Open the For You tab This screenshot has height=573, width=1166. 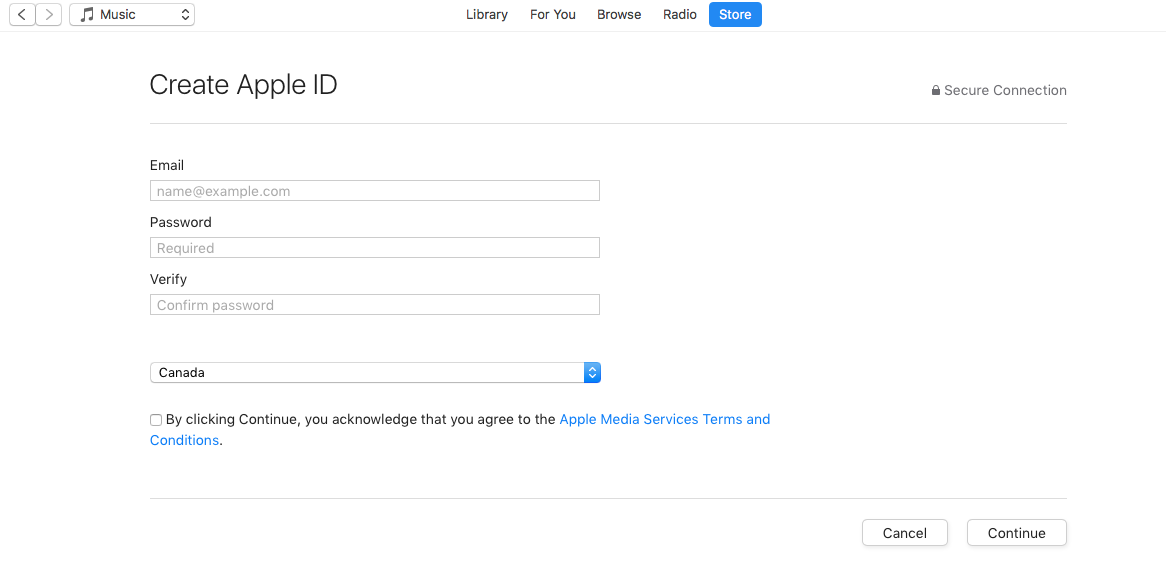[x=553, y=14]
